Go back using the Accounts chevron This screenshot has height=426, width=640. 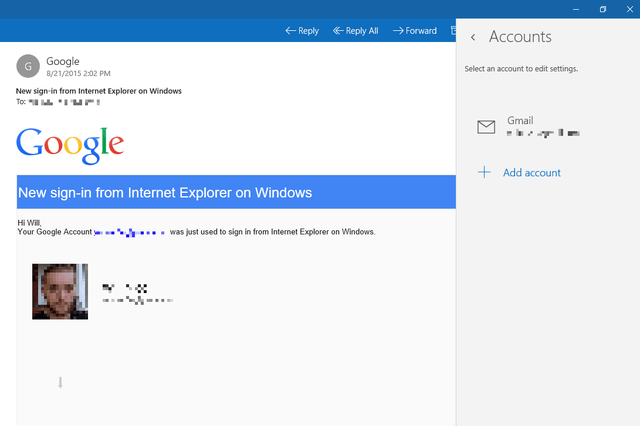point(473,38)
